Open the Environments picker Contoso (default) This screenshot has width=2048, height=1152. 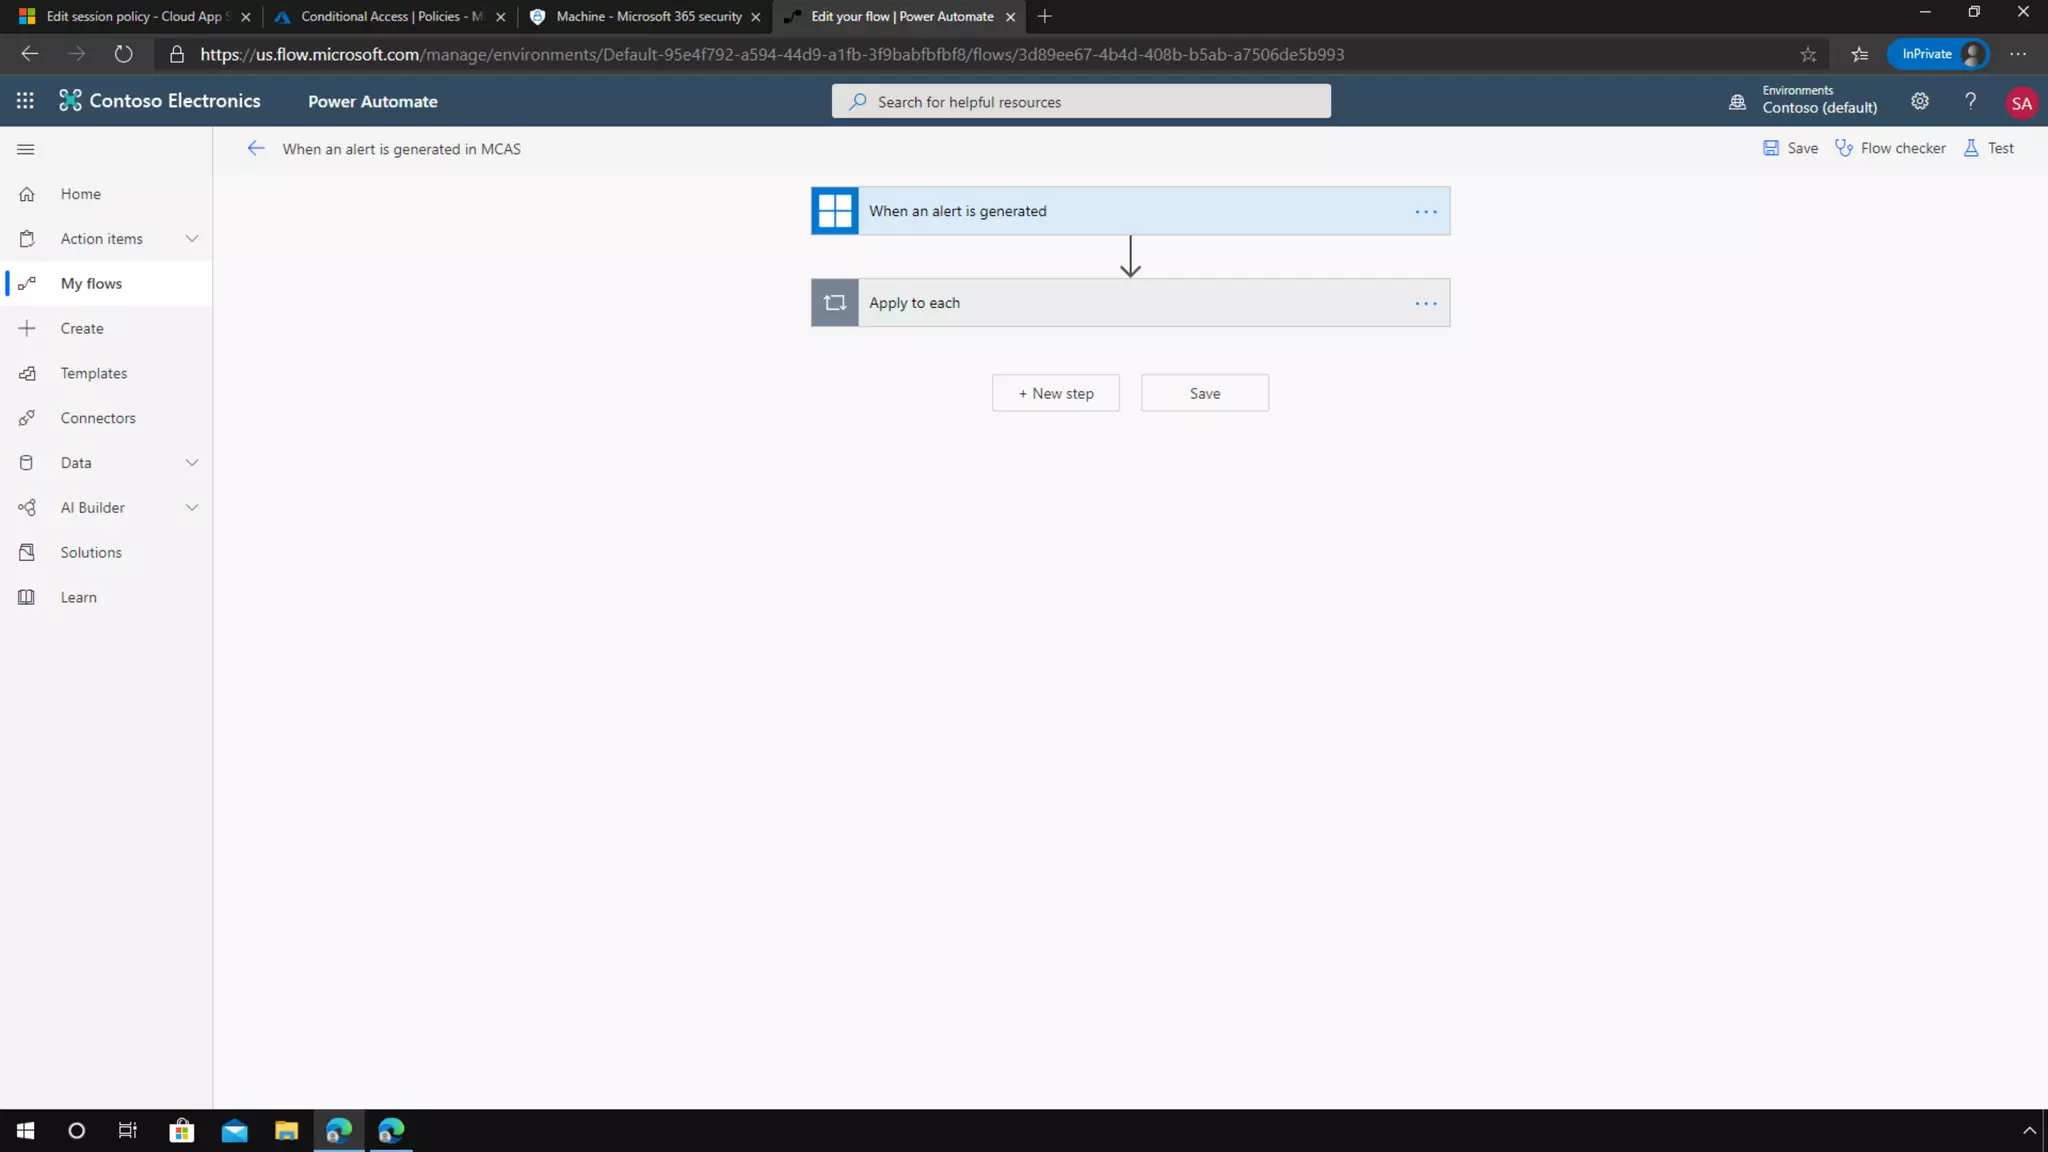point(1803,100)
